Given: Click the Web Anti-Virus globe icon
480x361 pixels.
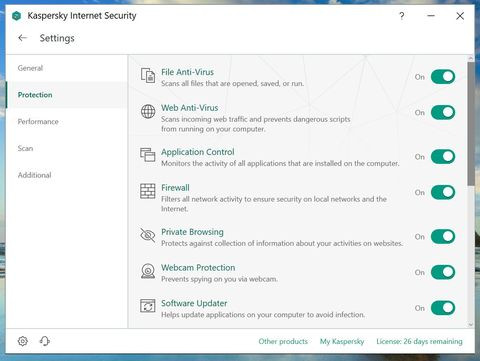Looking at the screenshot, I should pos(148,111).
